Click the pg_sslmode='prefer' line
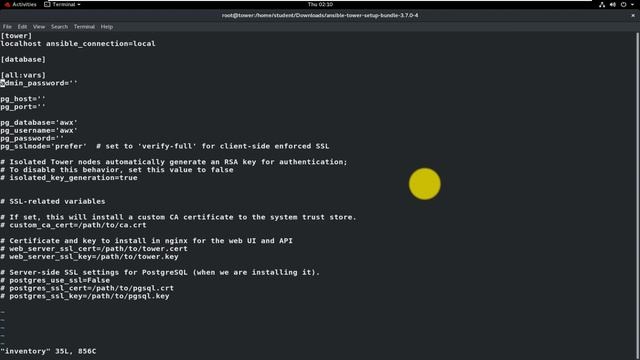 [165, 146]
